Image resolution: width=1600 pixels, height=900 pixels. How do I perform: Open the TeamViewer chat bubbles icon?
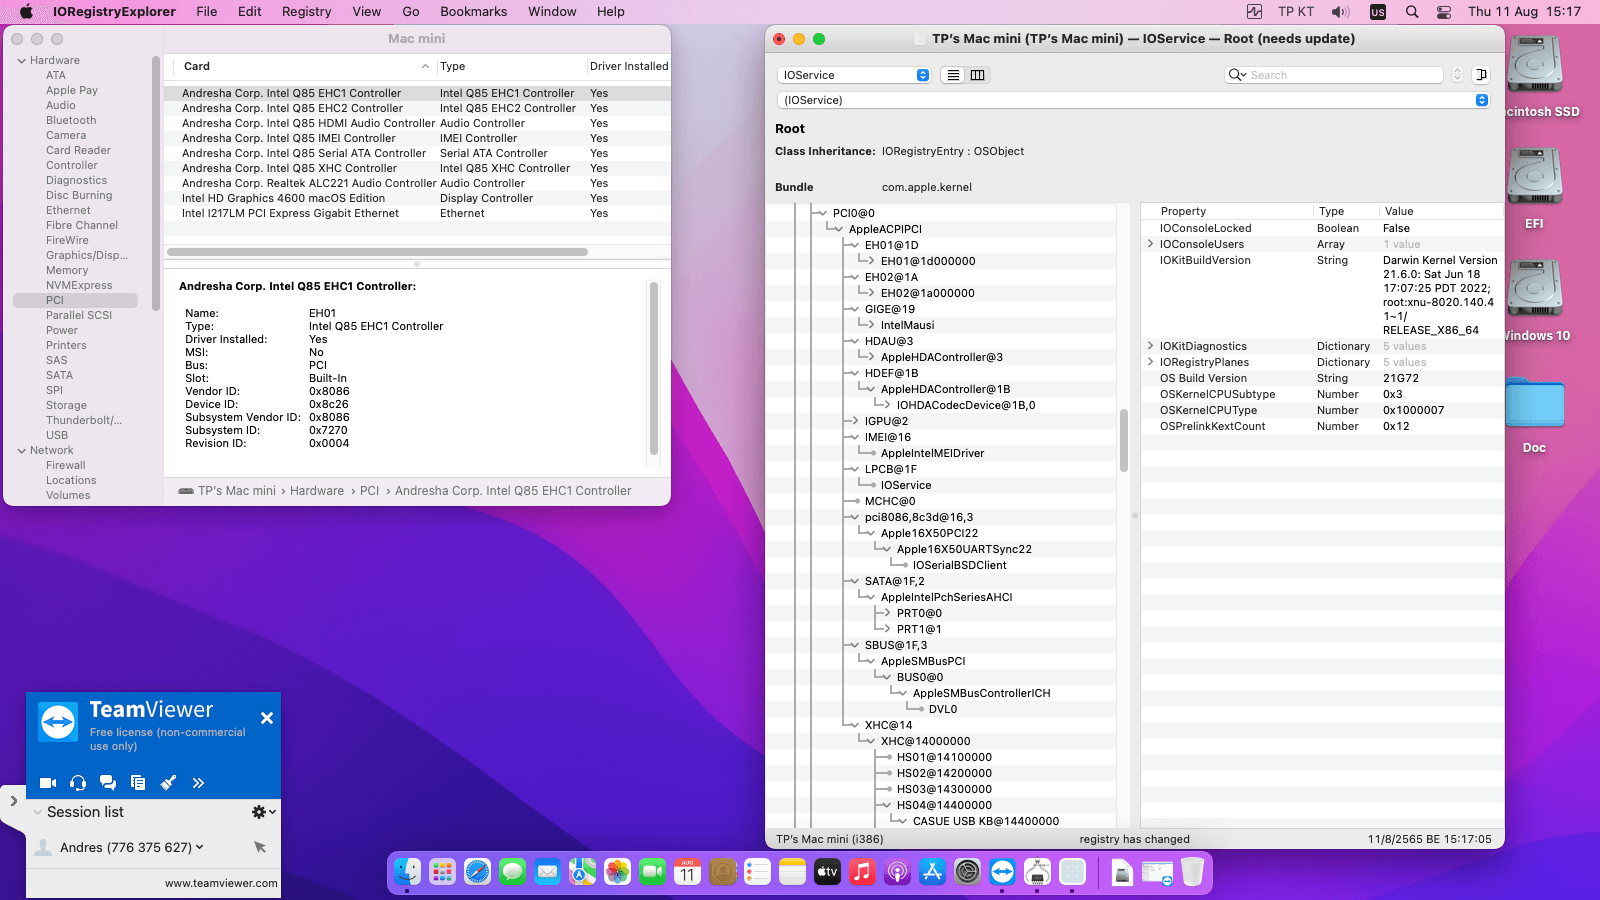108,783
